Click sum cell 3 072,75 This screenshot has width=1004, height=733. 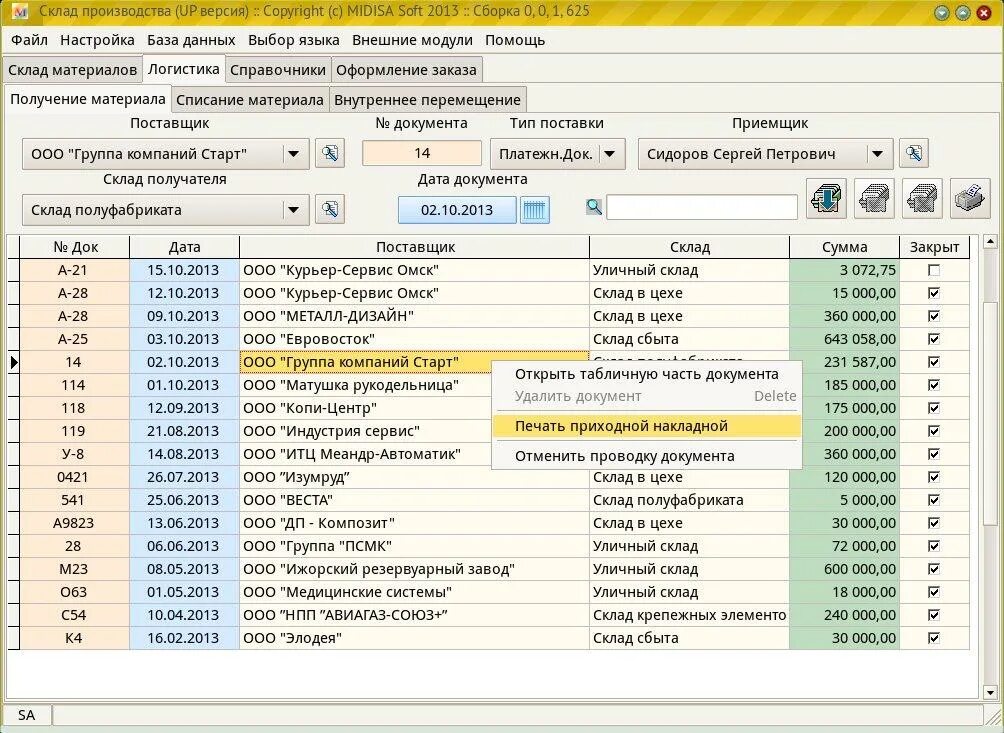845,270
